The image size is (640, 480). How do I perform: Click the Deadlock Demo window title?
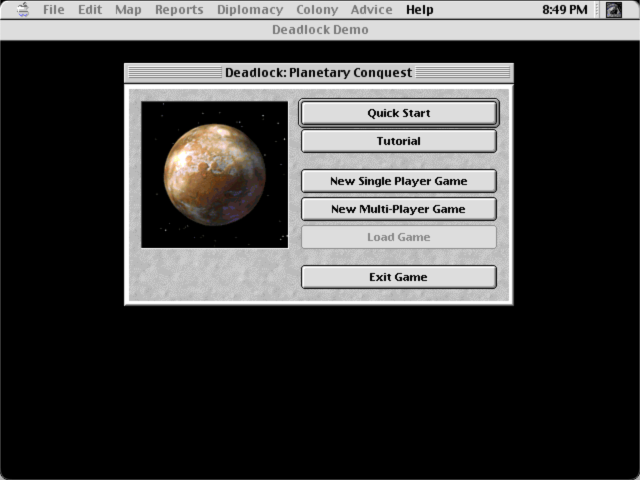[x=320, y=30]
